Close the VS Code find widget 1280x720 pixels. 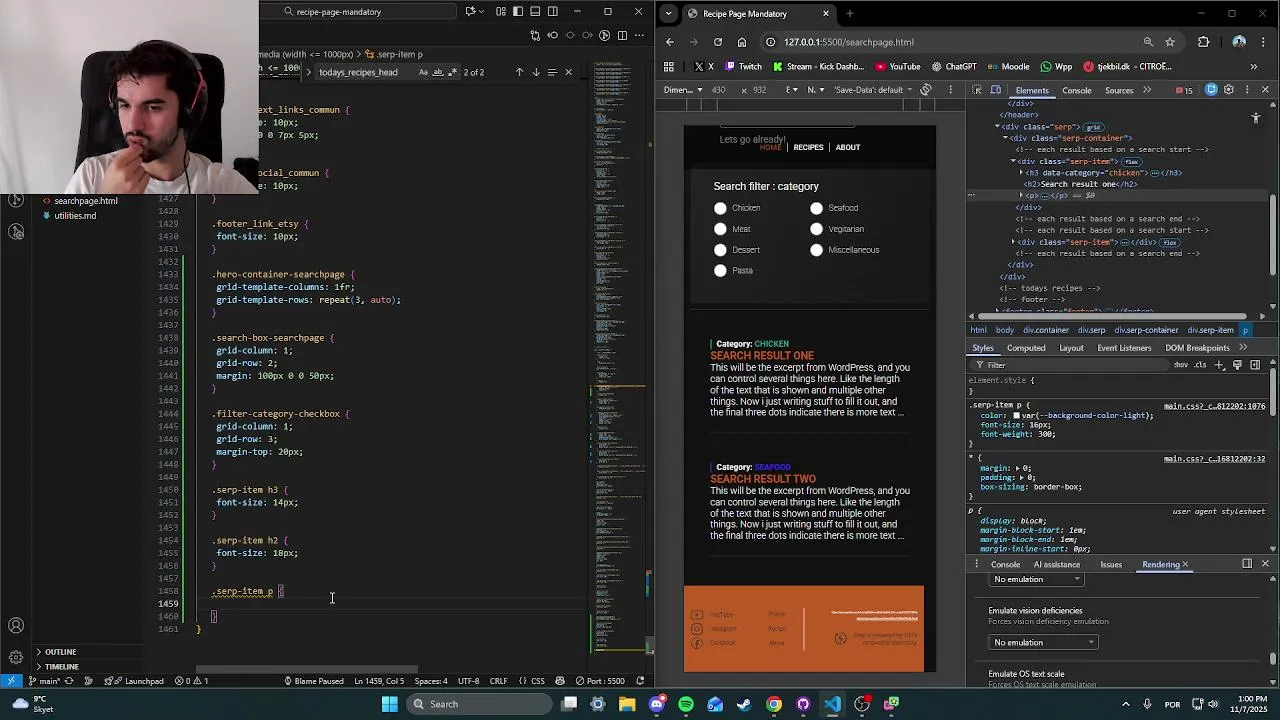(569, 72)
